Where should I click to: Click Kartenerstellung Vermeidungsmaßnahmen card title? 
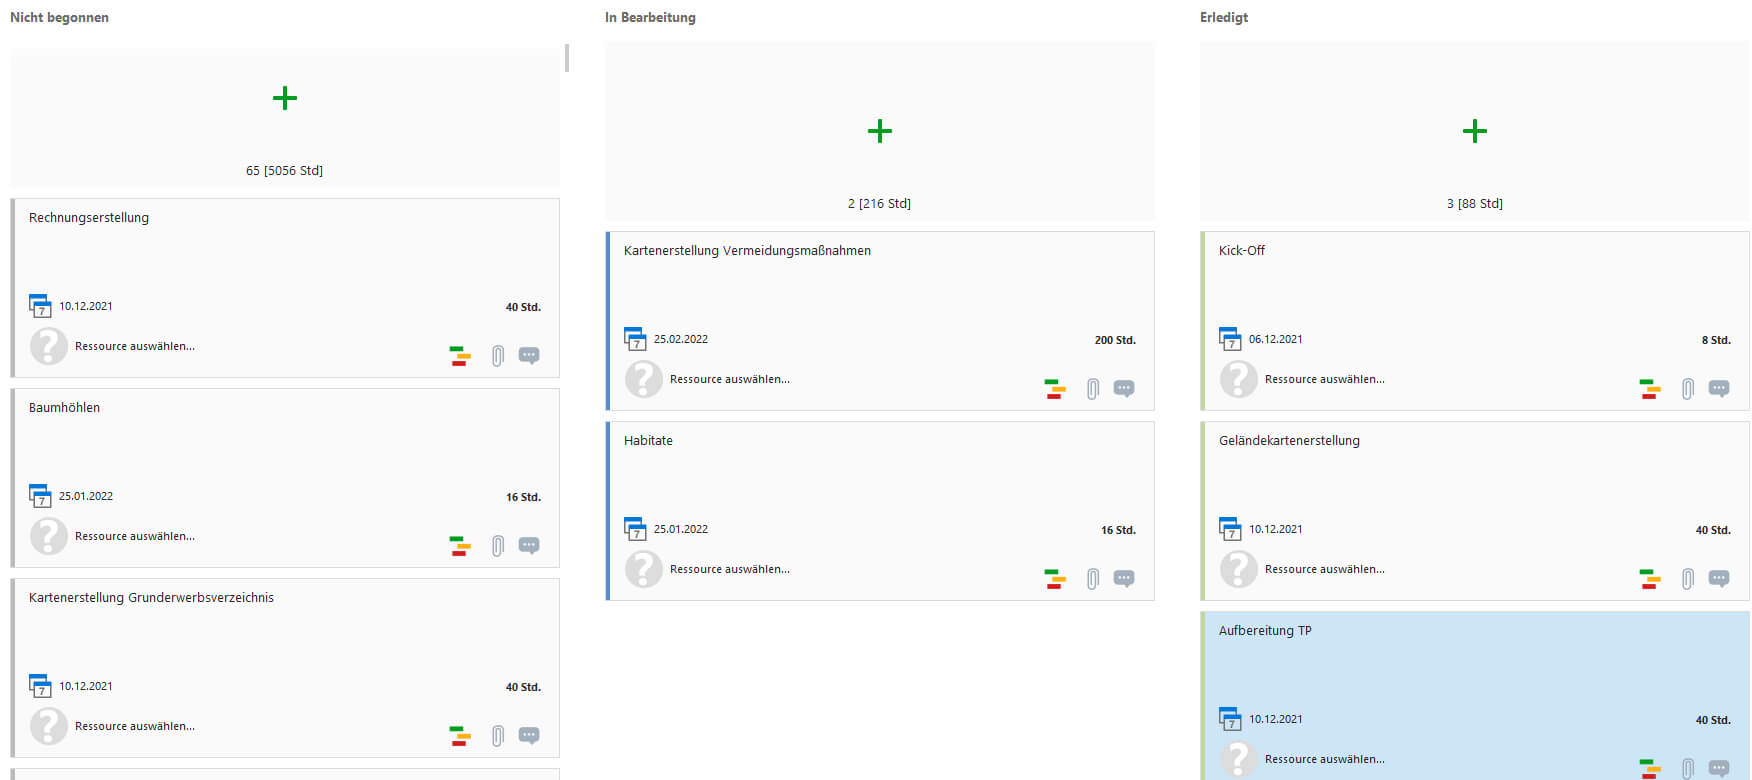[x=747, y=251]
